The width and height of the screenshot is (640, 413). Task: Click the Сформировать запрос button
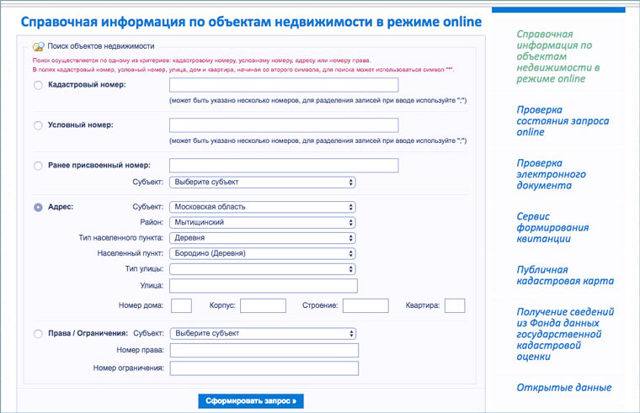point(251,401)
